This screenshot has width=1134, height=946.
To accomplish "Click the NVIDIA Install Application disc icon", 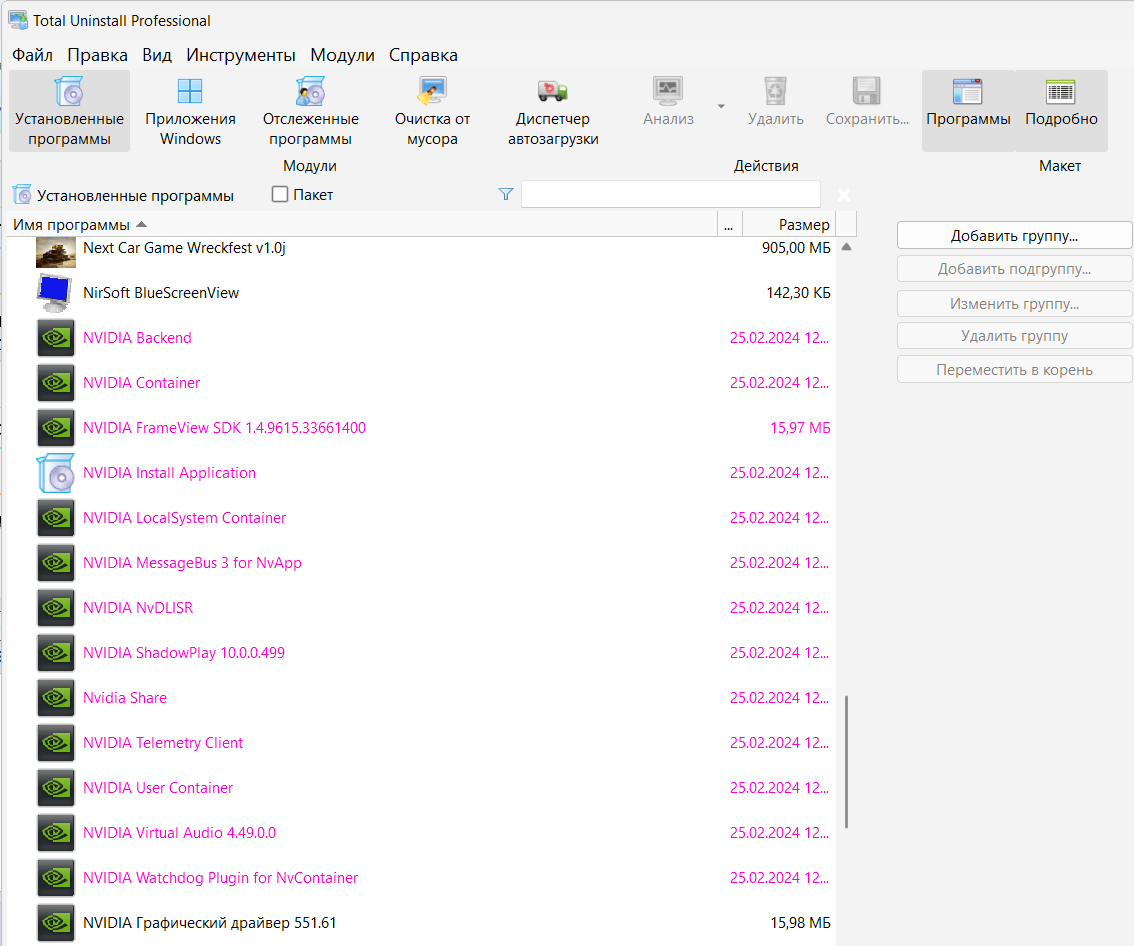I will click(56, 473).
